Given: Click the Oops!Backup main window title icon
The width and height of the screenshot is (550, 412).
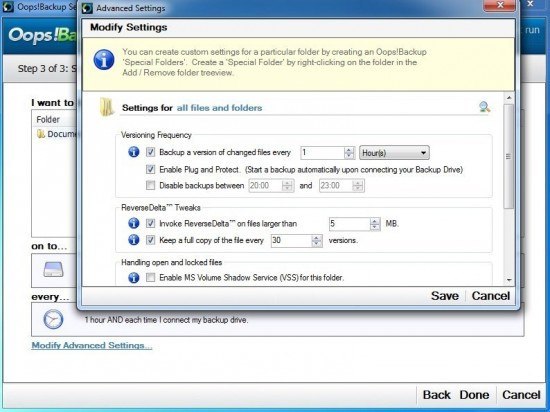Looking at the screenshot, I should tap(8, 7).
